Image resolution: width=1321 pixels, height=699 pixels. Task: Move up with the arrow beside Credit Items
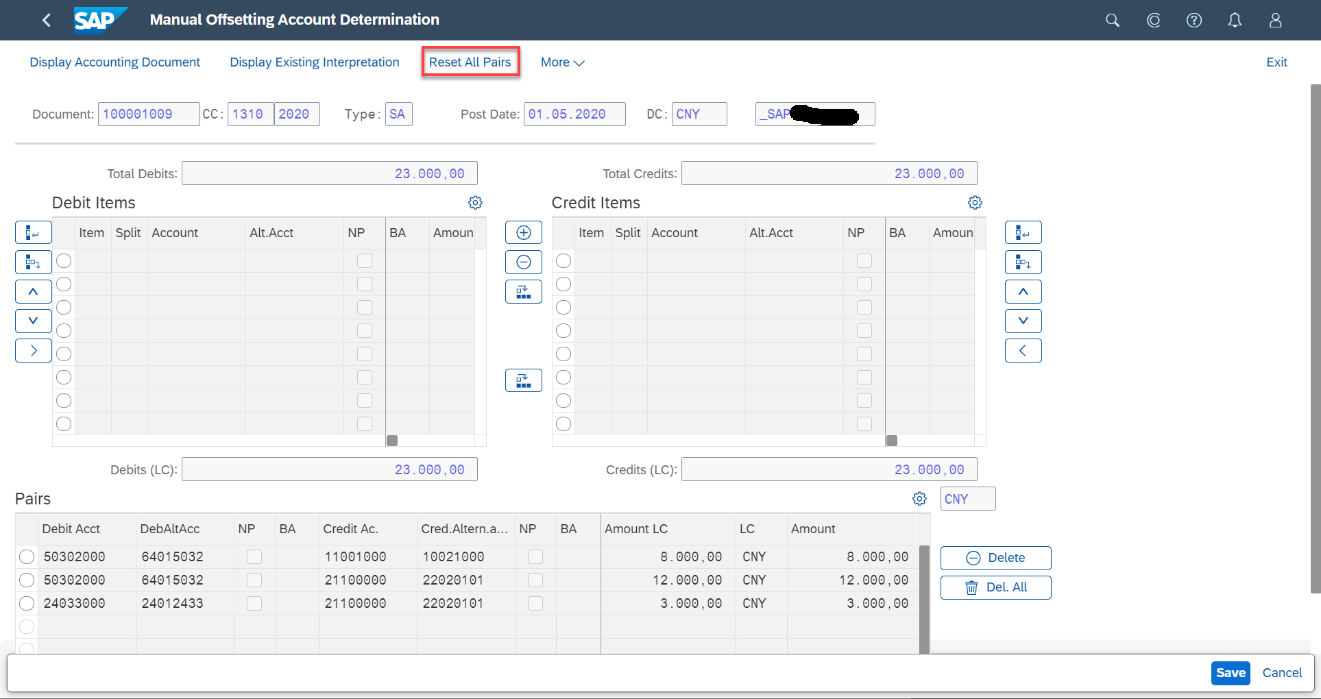point(1023,292)
